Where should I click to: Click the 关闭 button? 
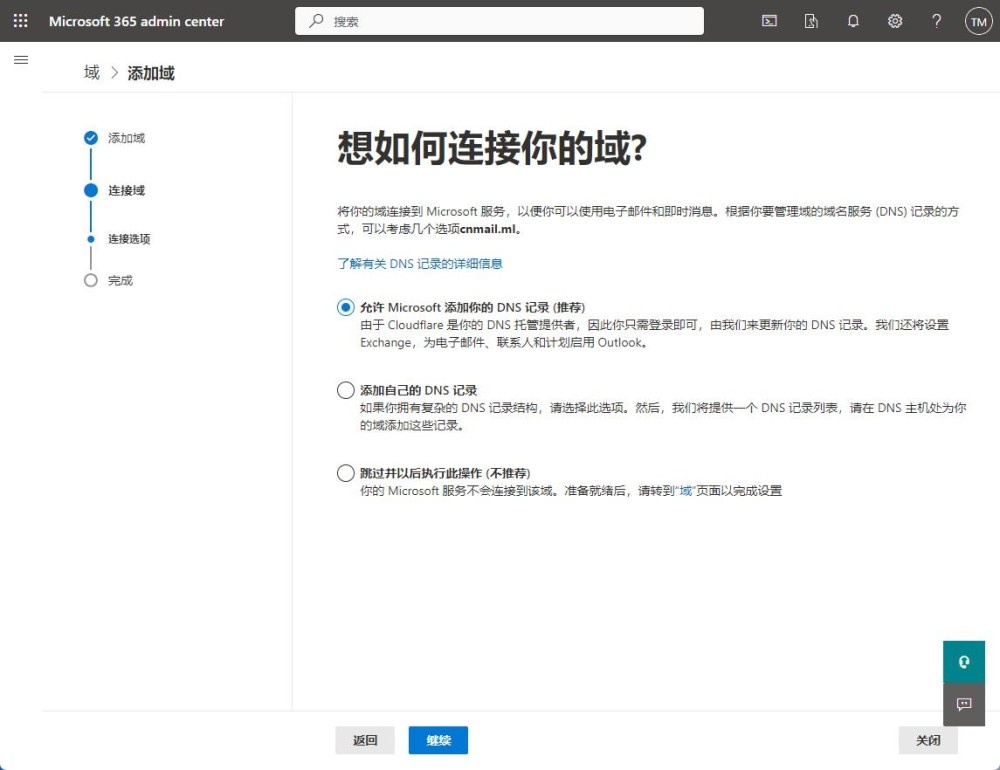pos(928,740)
